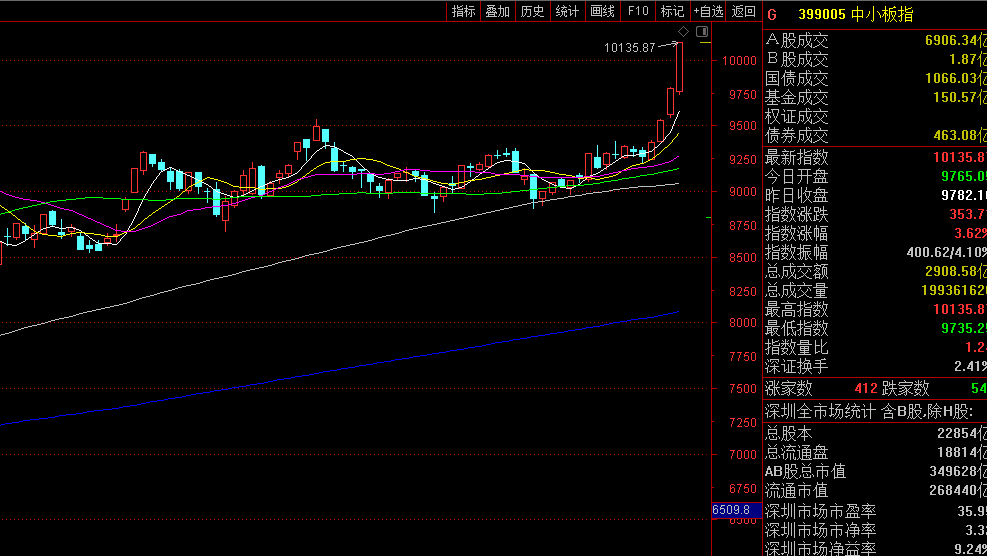Select the 权证成交 row
The image size is (987, 556).
coord(875,116)
